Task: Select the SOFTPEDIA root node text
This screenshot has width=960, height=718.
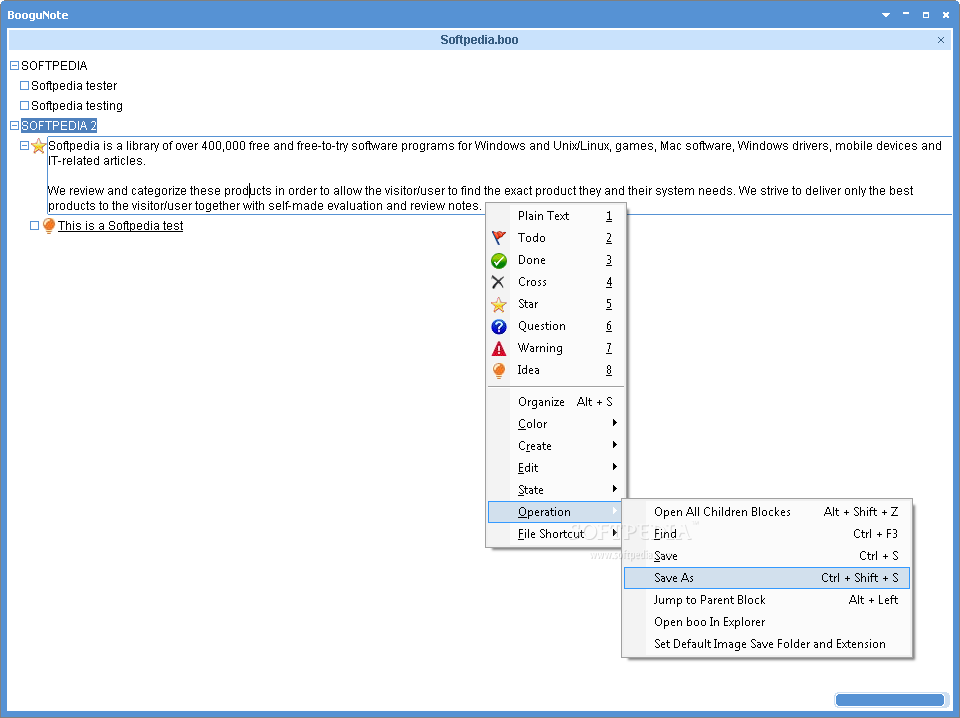Action: point(54,65)
